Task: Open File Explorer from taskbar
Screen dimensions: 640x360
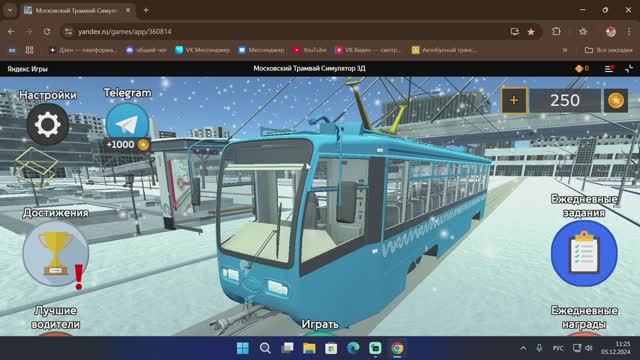Action: pos(309,348)
